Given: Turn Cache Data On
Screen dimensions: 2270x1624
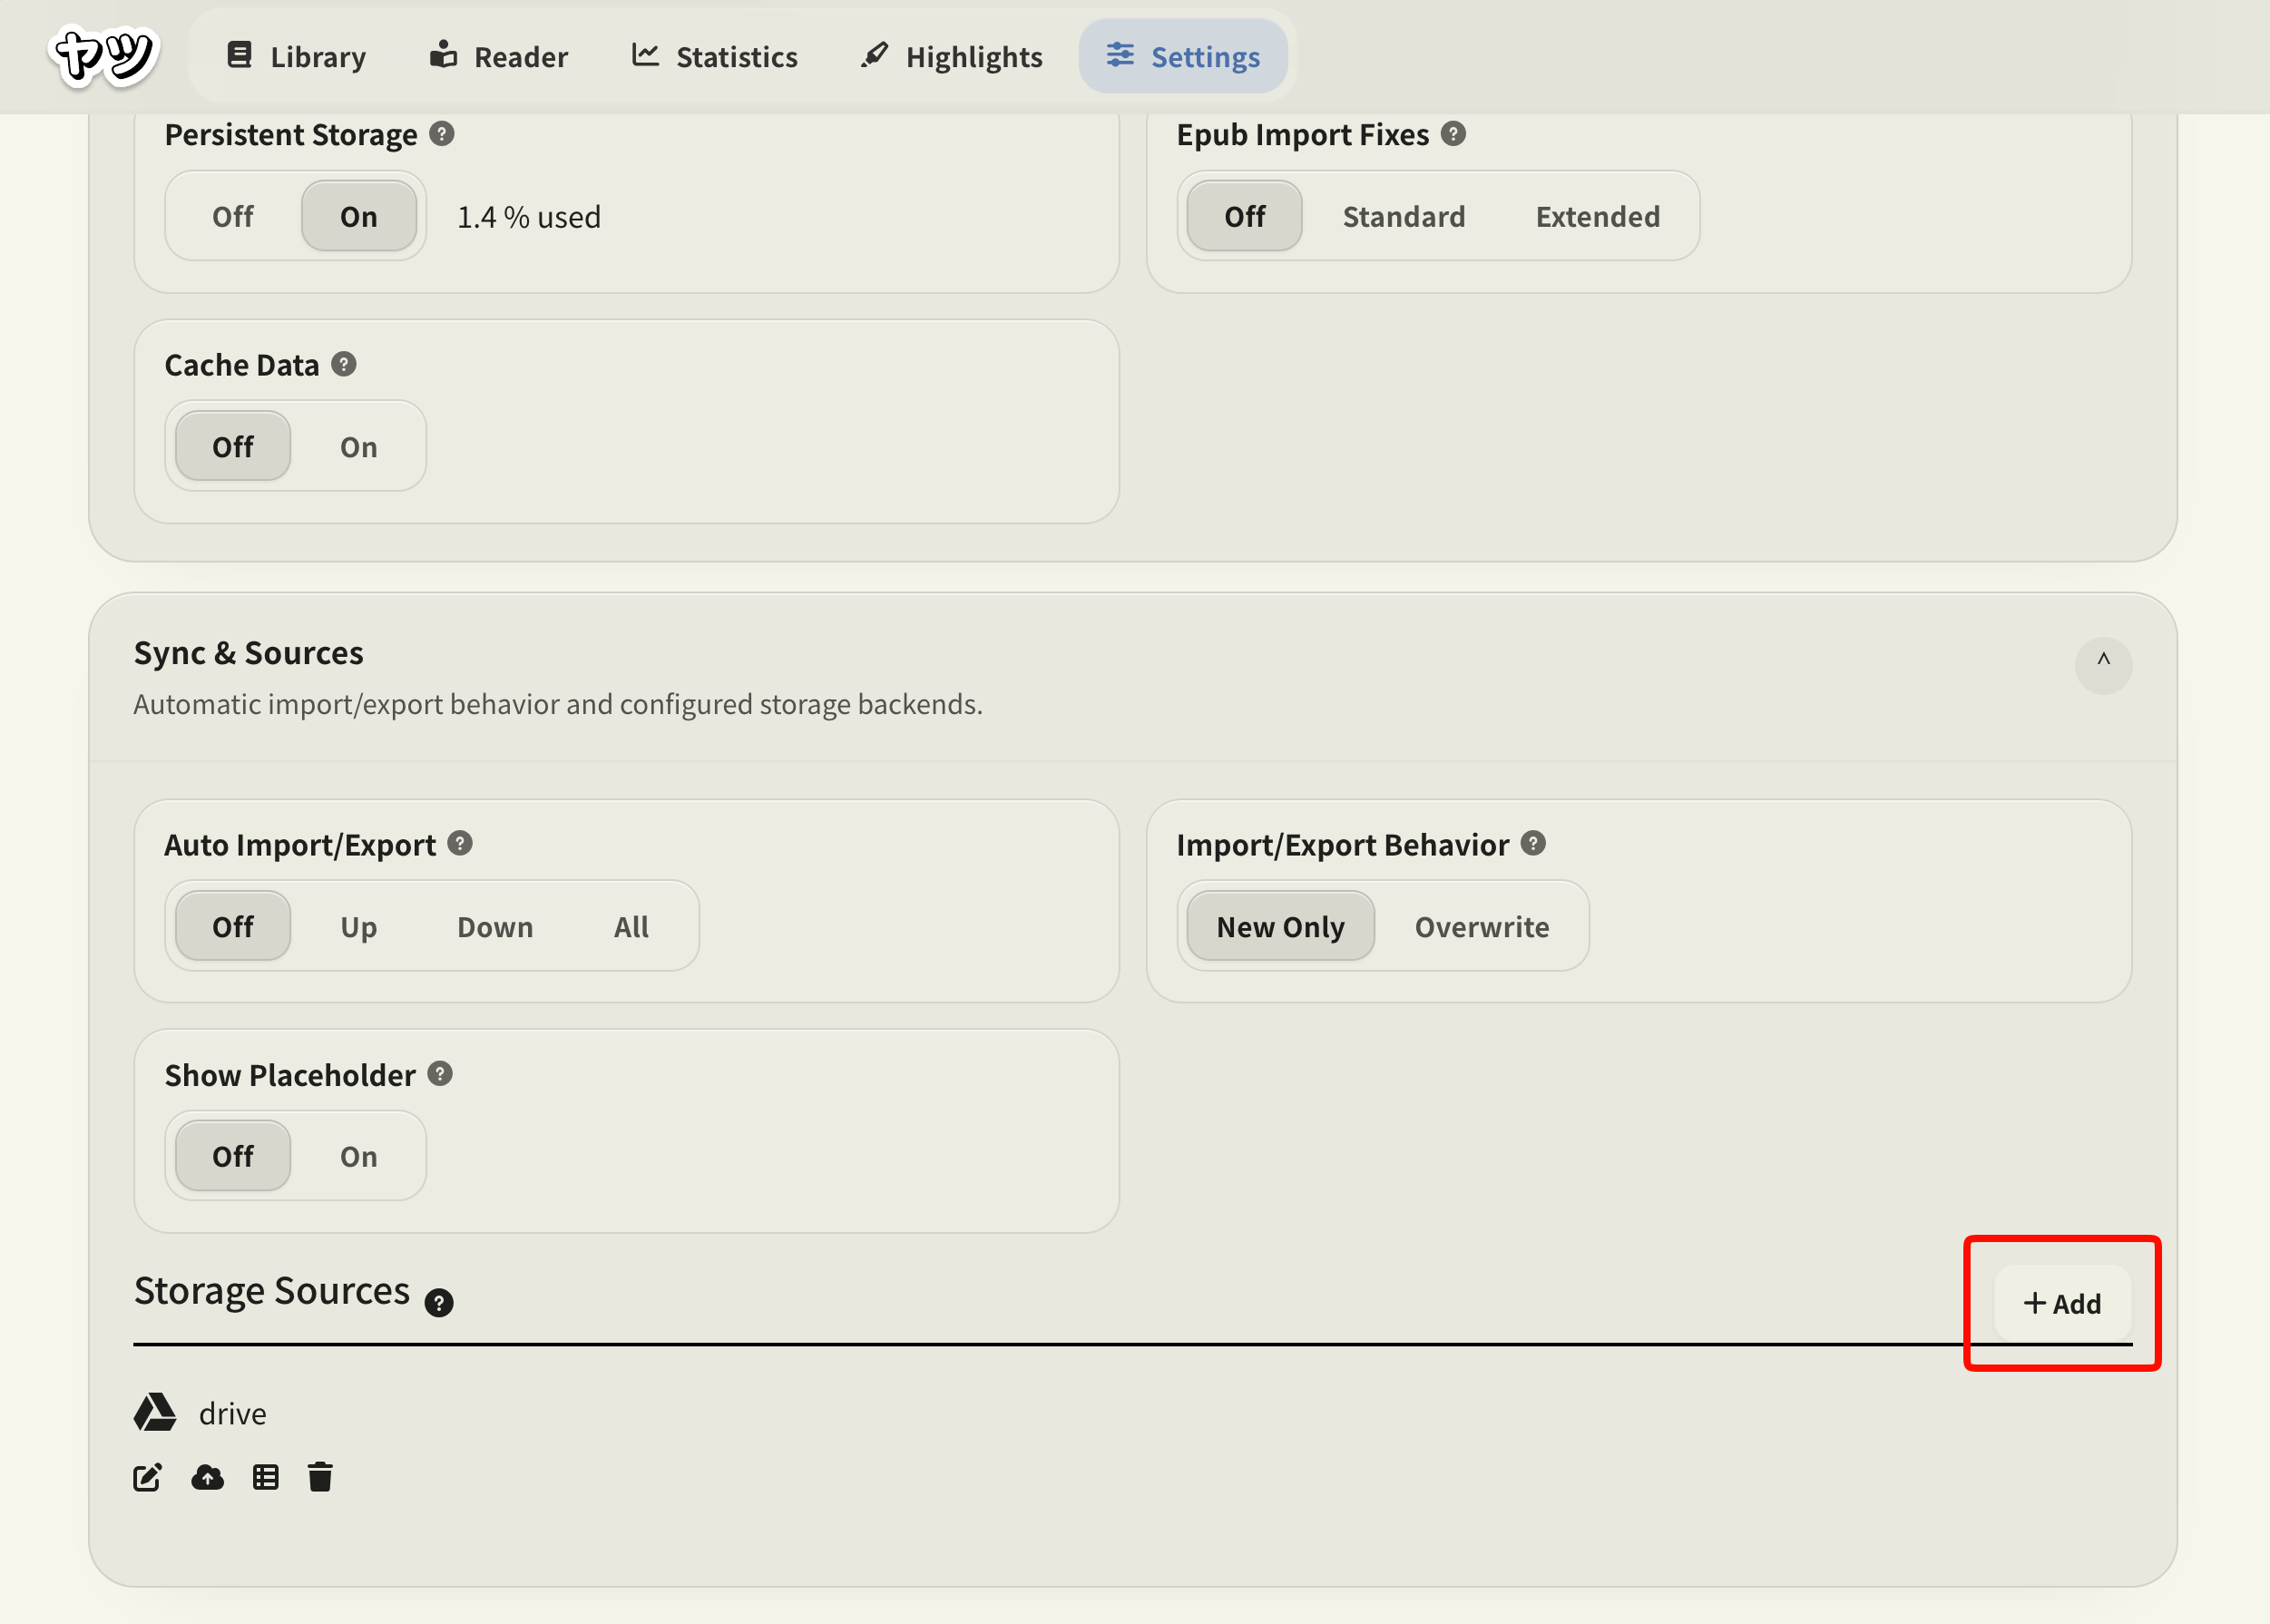Looking at the screenshot, I should point(358,447).
